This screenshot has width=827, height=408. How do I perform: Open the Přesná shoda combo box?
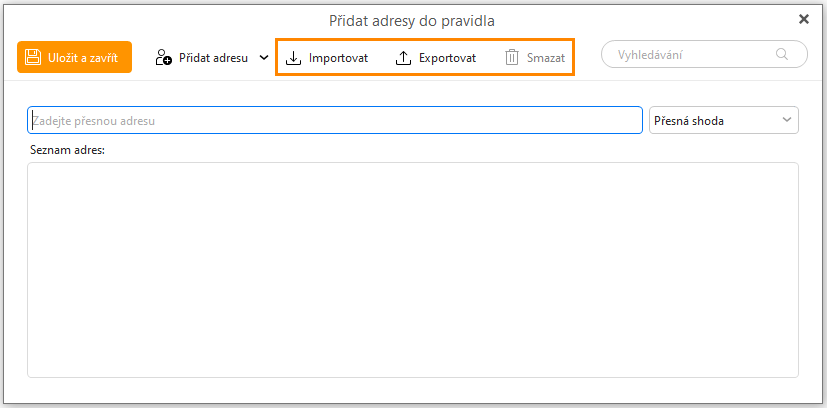pyautogui.click(x=712, y=121)
